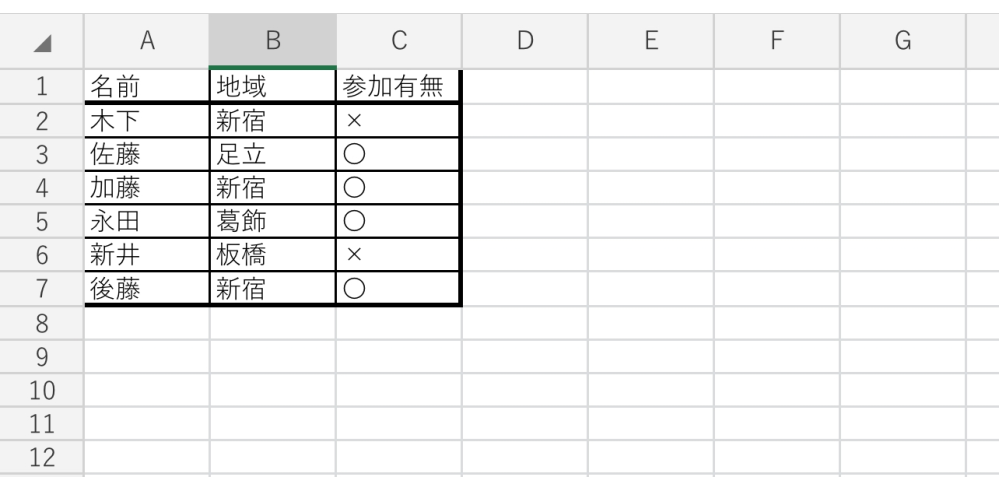Viewport: 999px width, 477px height.
Task: Click the 名前 header cell
Action: pyautogui.click(x=147, y=86)
